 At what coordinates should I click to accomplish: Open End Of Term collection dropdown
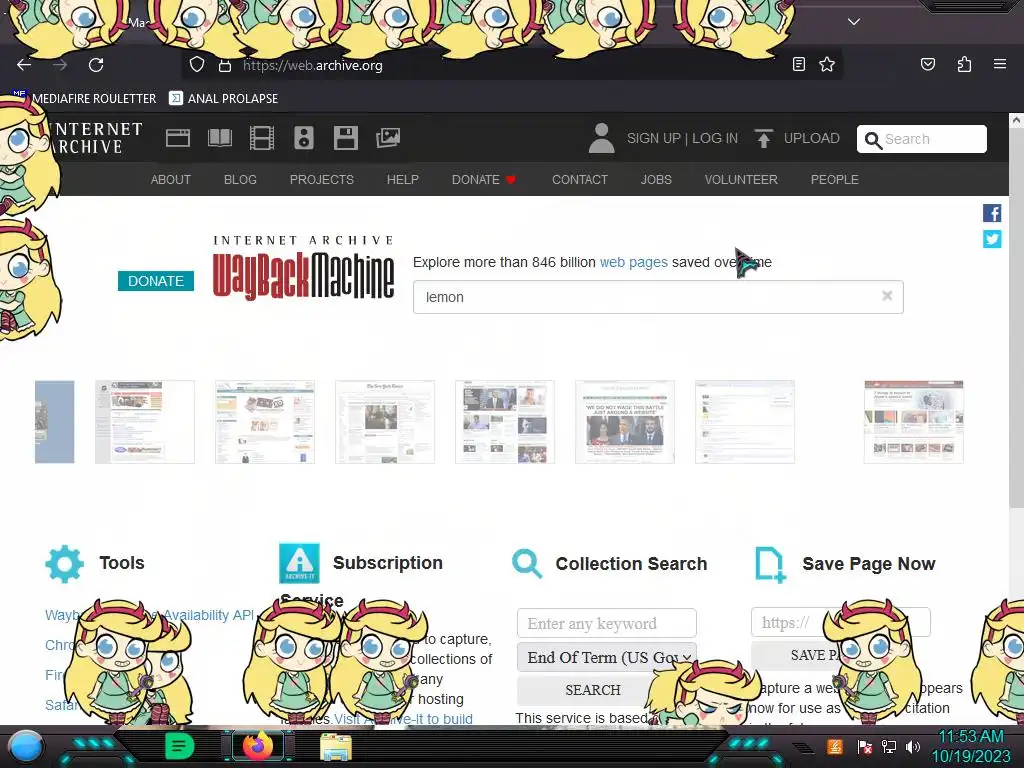(x=607, y=658)
